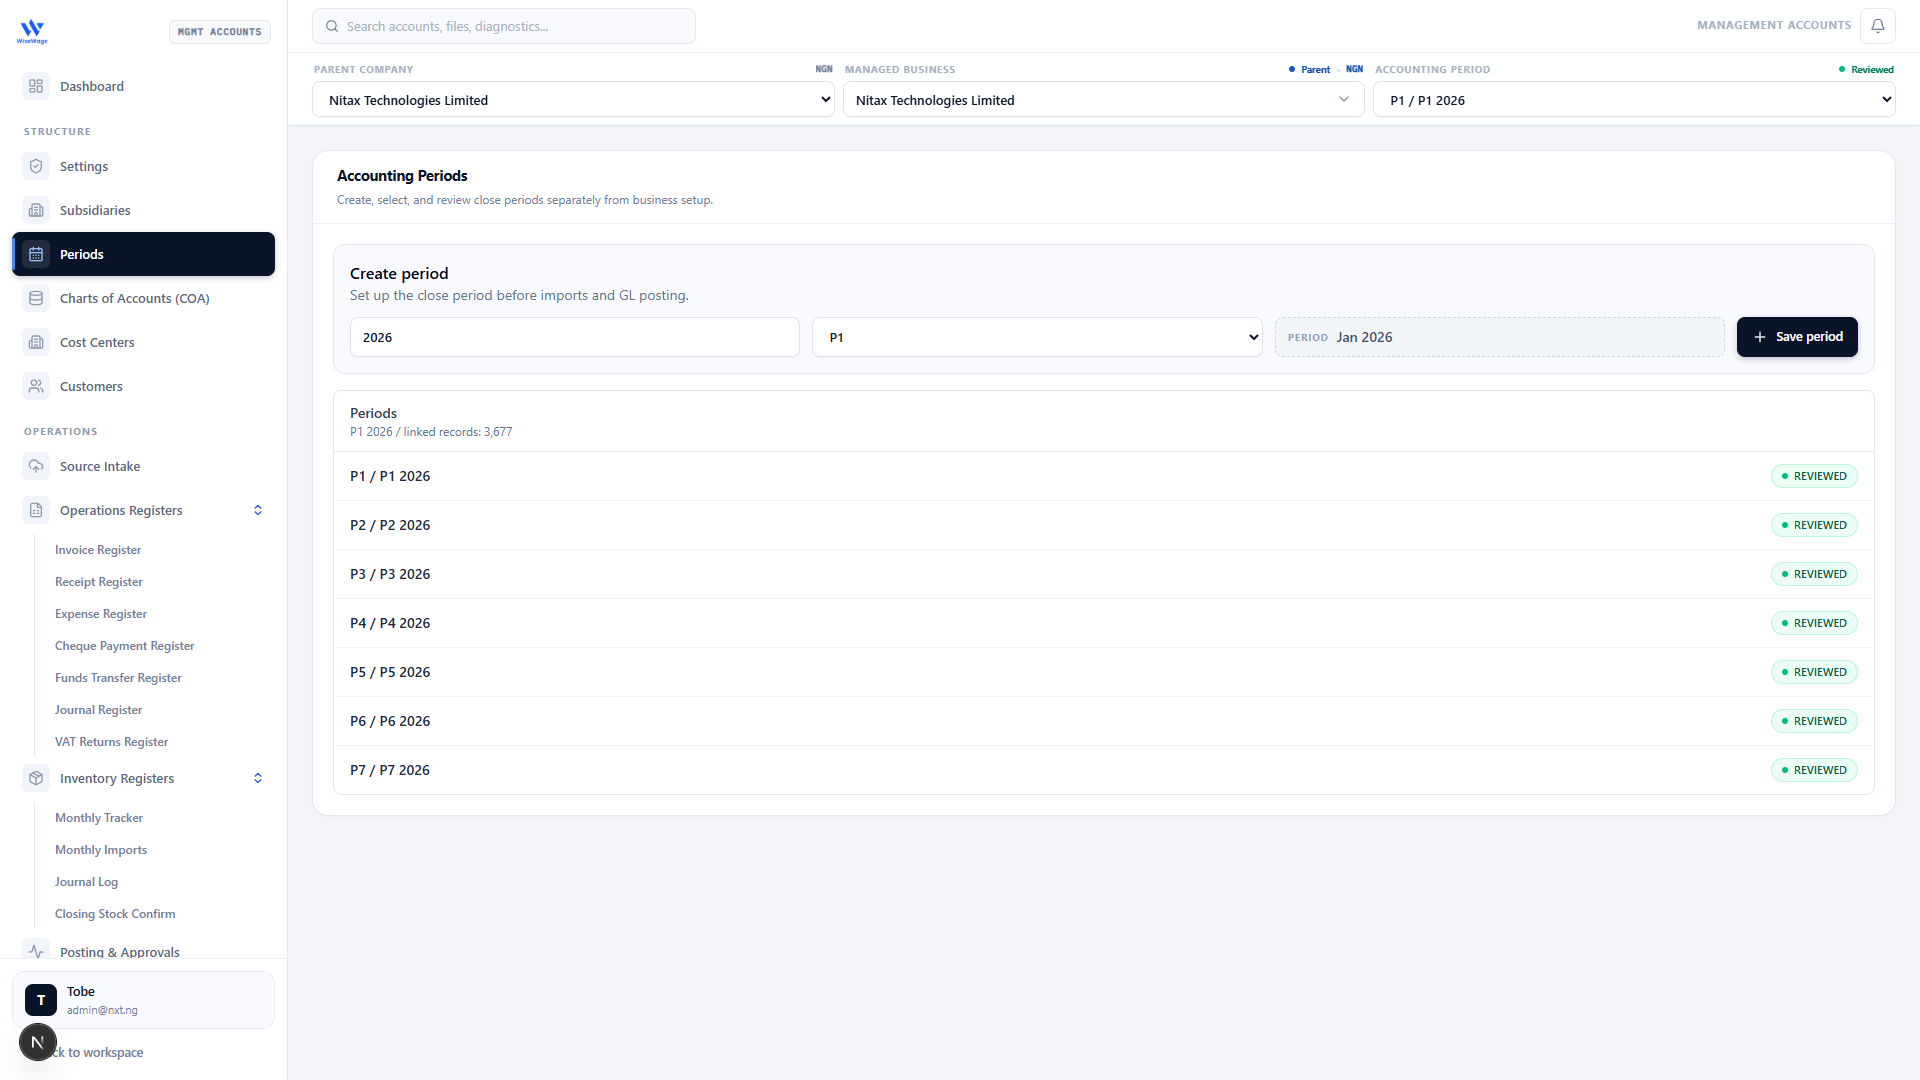The height and width of the screenshot is (1080, 1920).
Task: Open the Invoice Register page
Action: pos(98,550)
